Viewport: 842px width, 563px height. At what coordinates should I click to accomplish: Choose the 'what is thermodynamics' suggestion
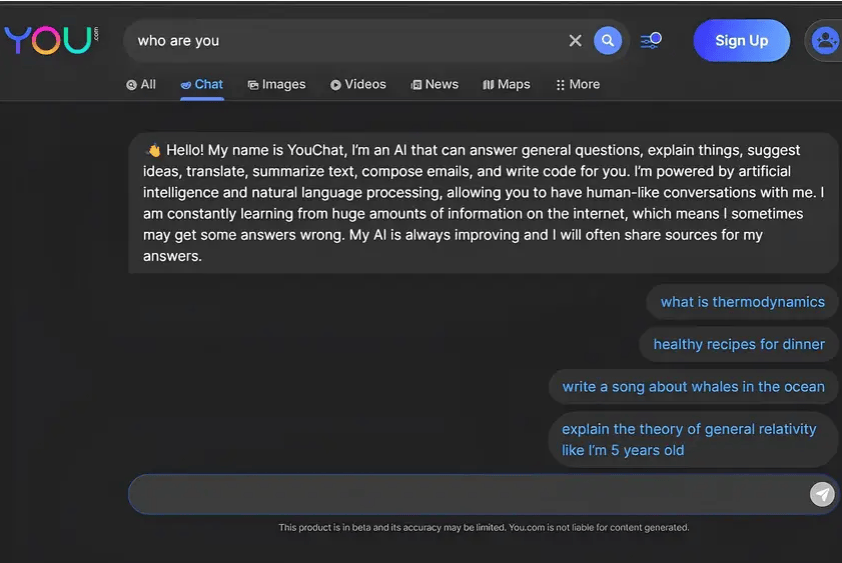742,302
